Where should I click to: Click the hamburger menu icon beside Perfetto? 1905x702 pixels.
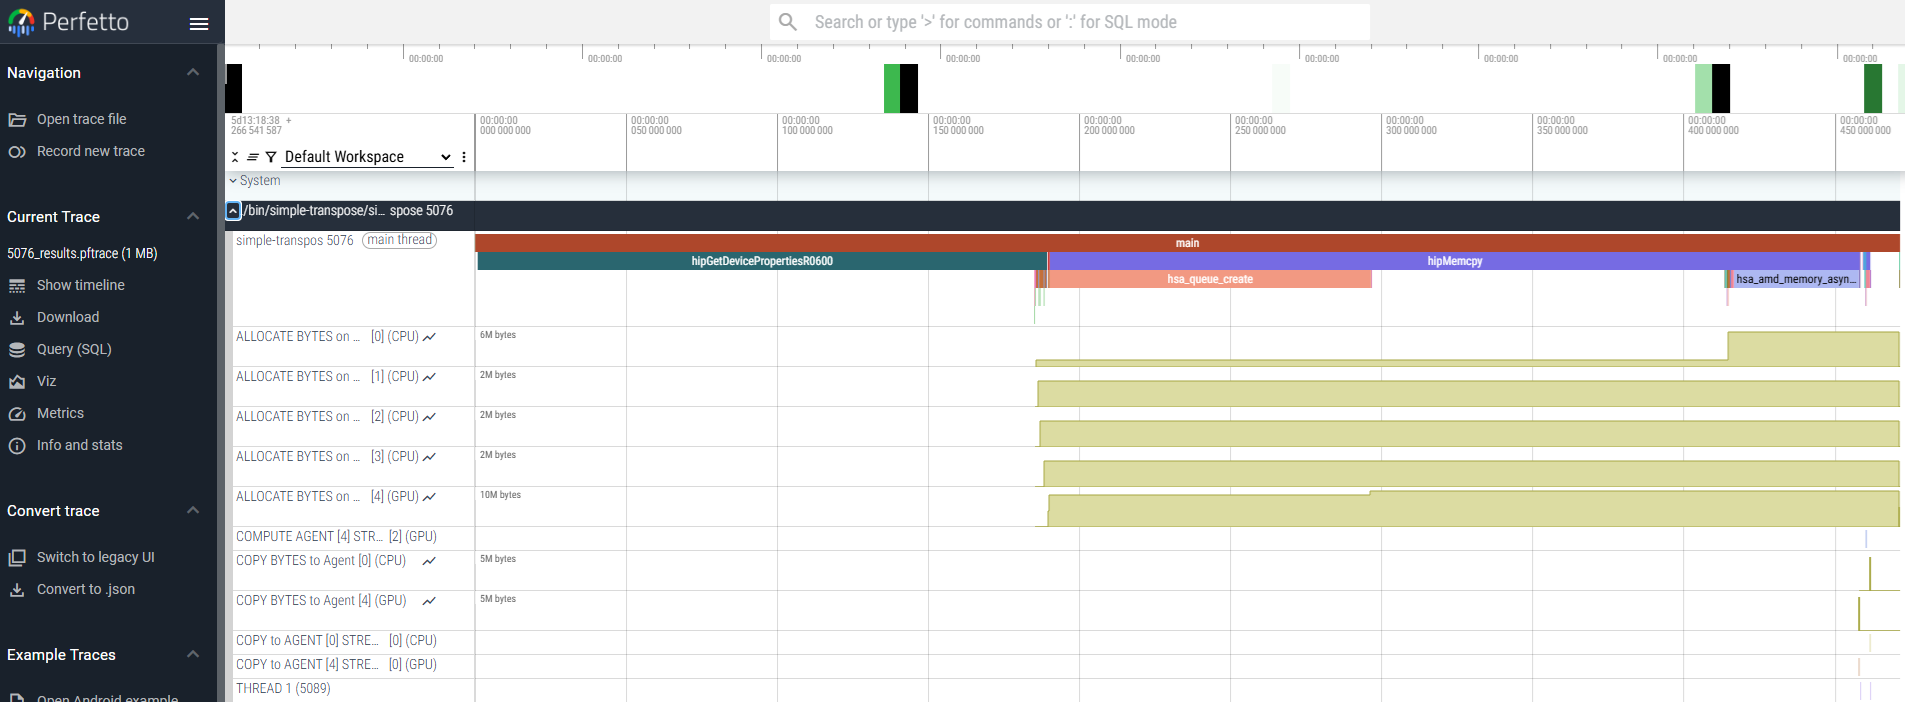(199, 23)
